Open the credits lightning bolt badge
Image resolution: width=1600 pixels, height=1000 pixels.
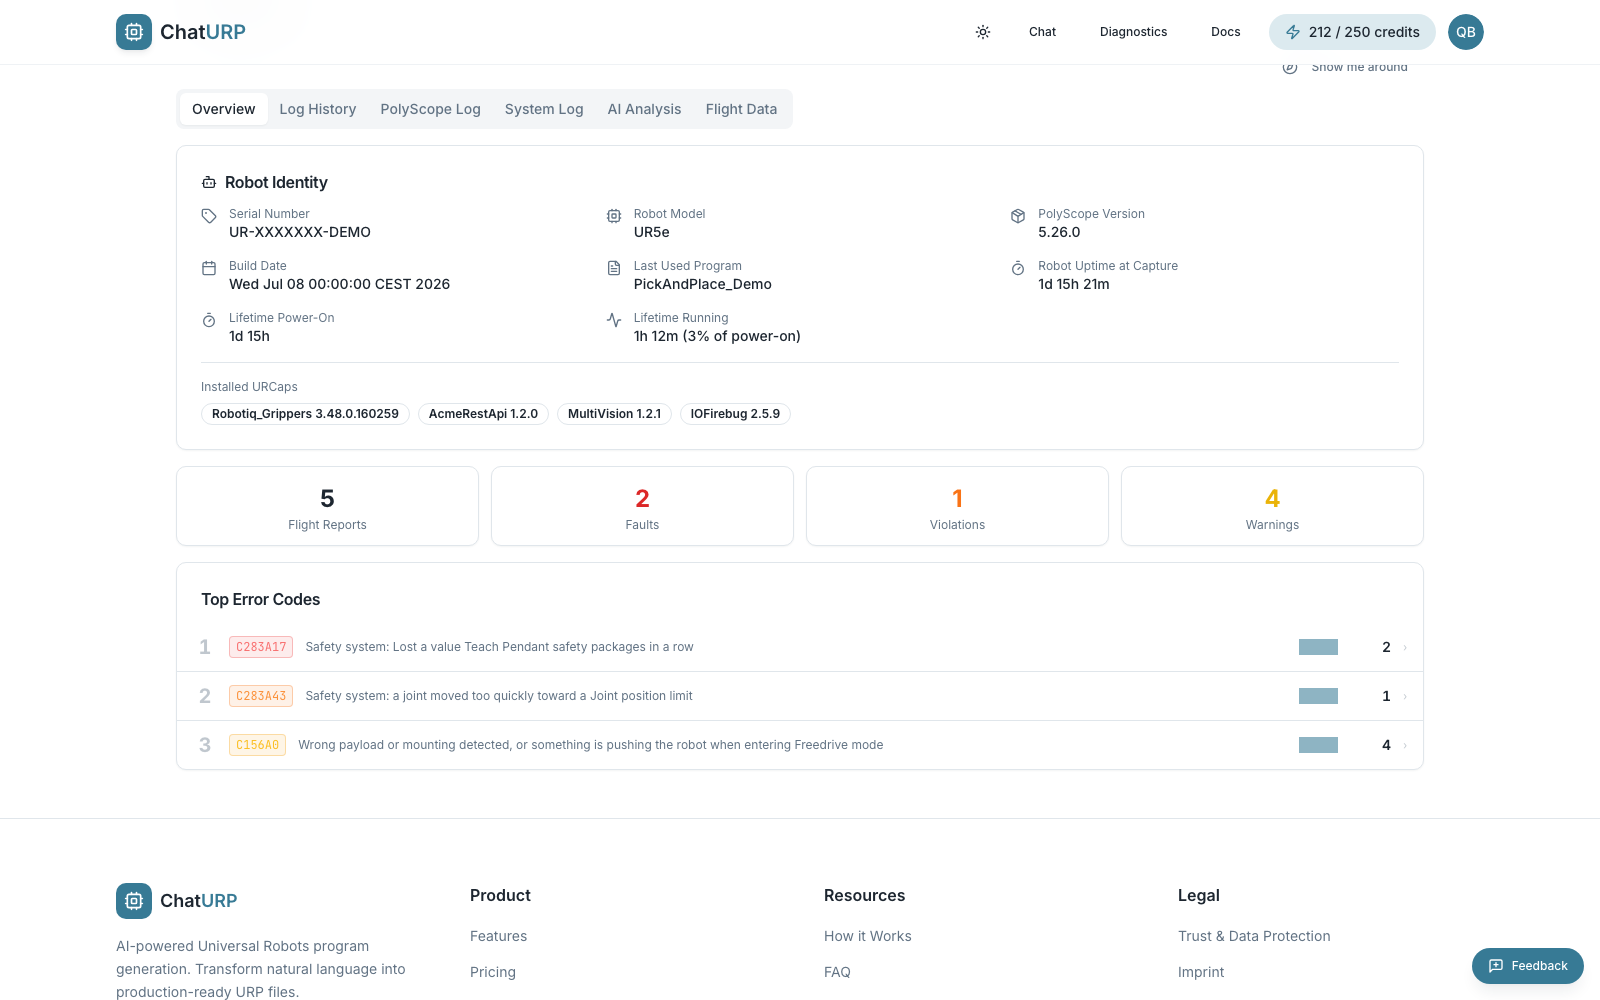1352,32
